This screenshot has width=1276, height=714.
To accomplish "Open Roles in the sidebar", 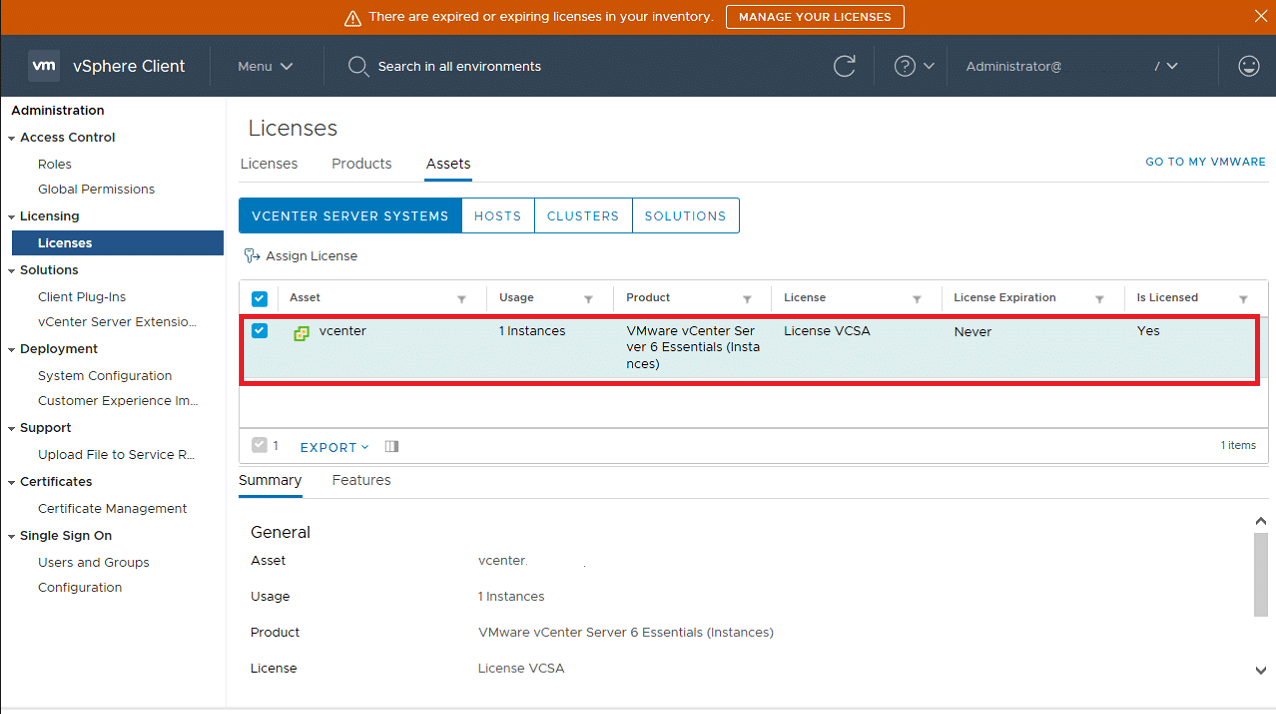I will [x=55, y=164].
